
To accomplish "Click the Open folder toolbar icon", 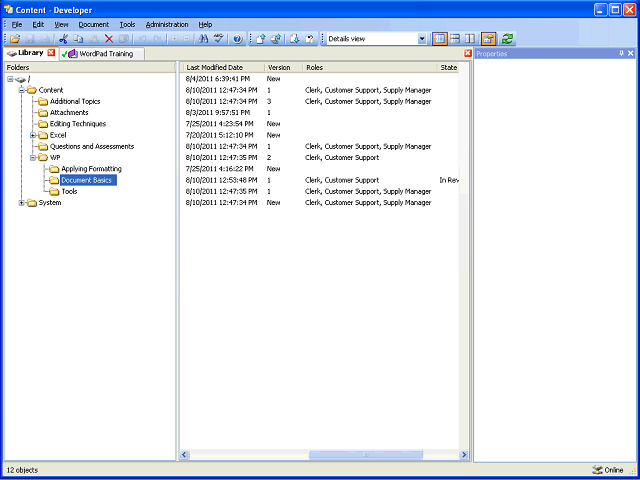I will 16,39.
